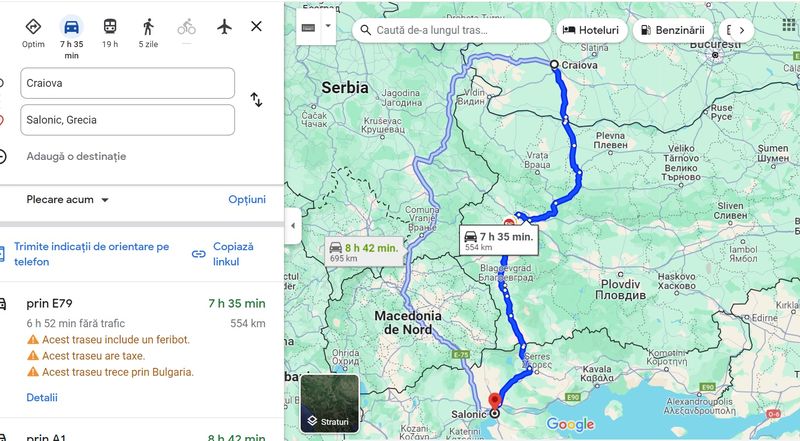Choose the driving car mode icon
Image resolution: width=800 pixels, height=441 pixels.
[71, 27]
